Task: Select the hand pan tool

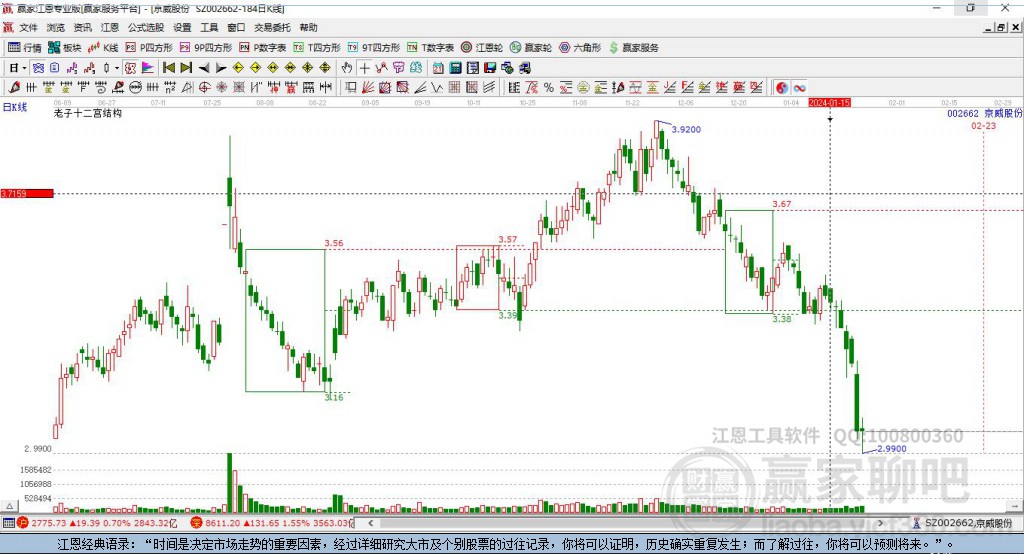Action: pos(347,68)
